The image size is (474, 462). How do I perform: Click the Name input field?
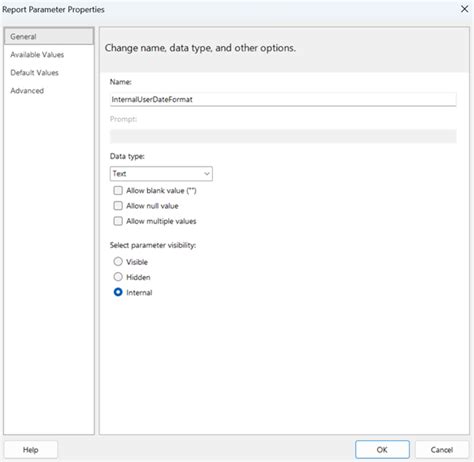coord(283,99)
